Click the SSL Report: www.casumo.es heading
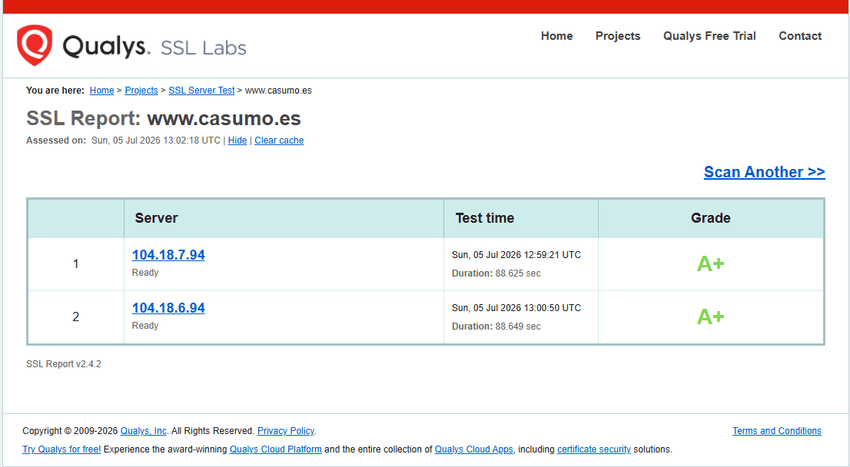Viewport: 850px width, 467px height. (x=163, y=118)
